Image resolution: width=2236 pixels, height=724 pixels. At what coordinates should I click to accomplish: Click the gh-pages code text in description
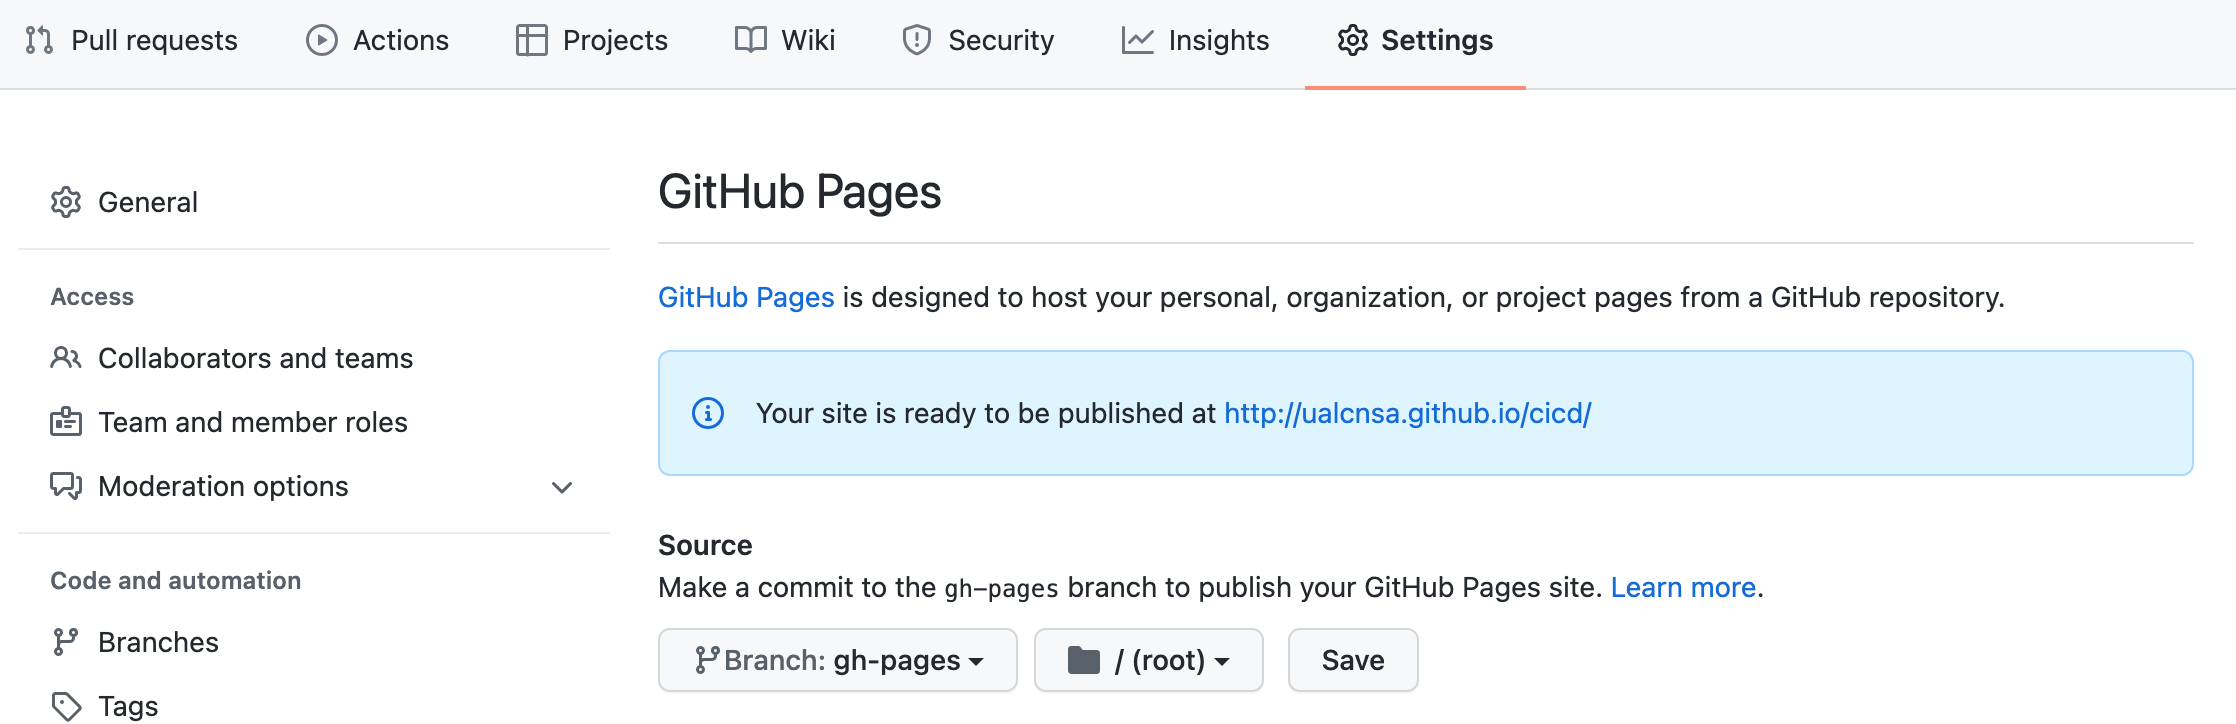click(1001, 588)
